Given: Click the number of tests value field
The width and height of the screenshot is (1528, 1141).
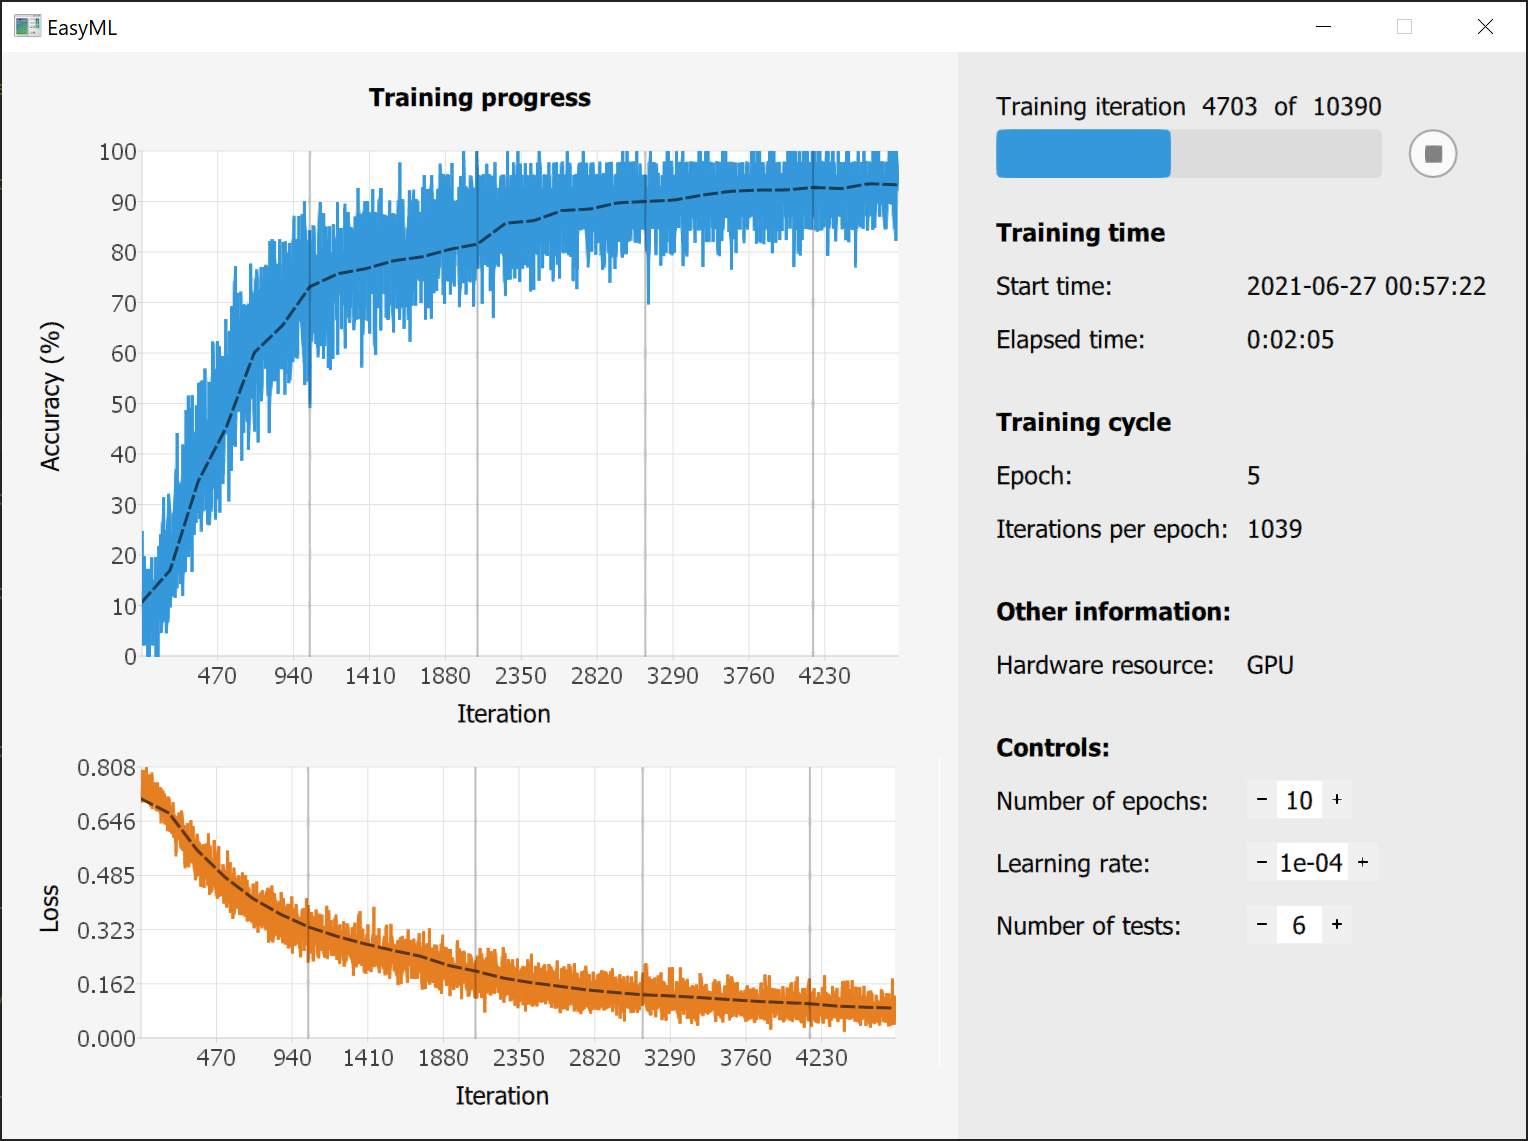Looking at the screenshot, I should coord(1299,925).
